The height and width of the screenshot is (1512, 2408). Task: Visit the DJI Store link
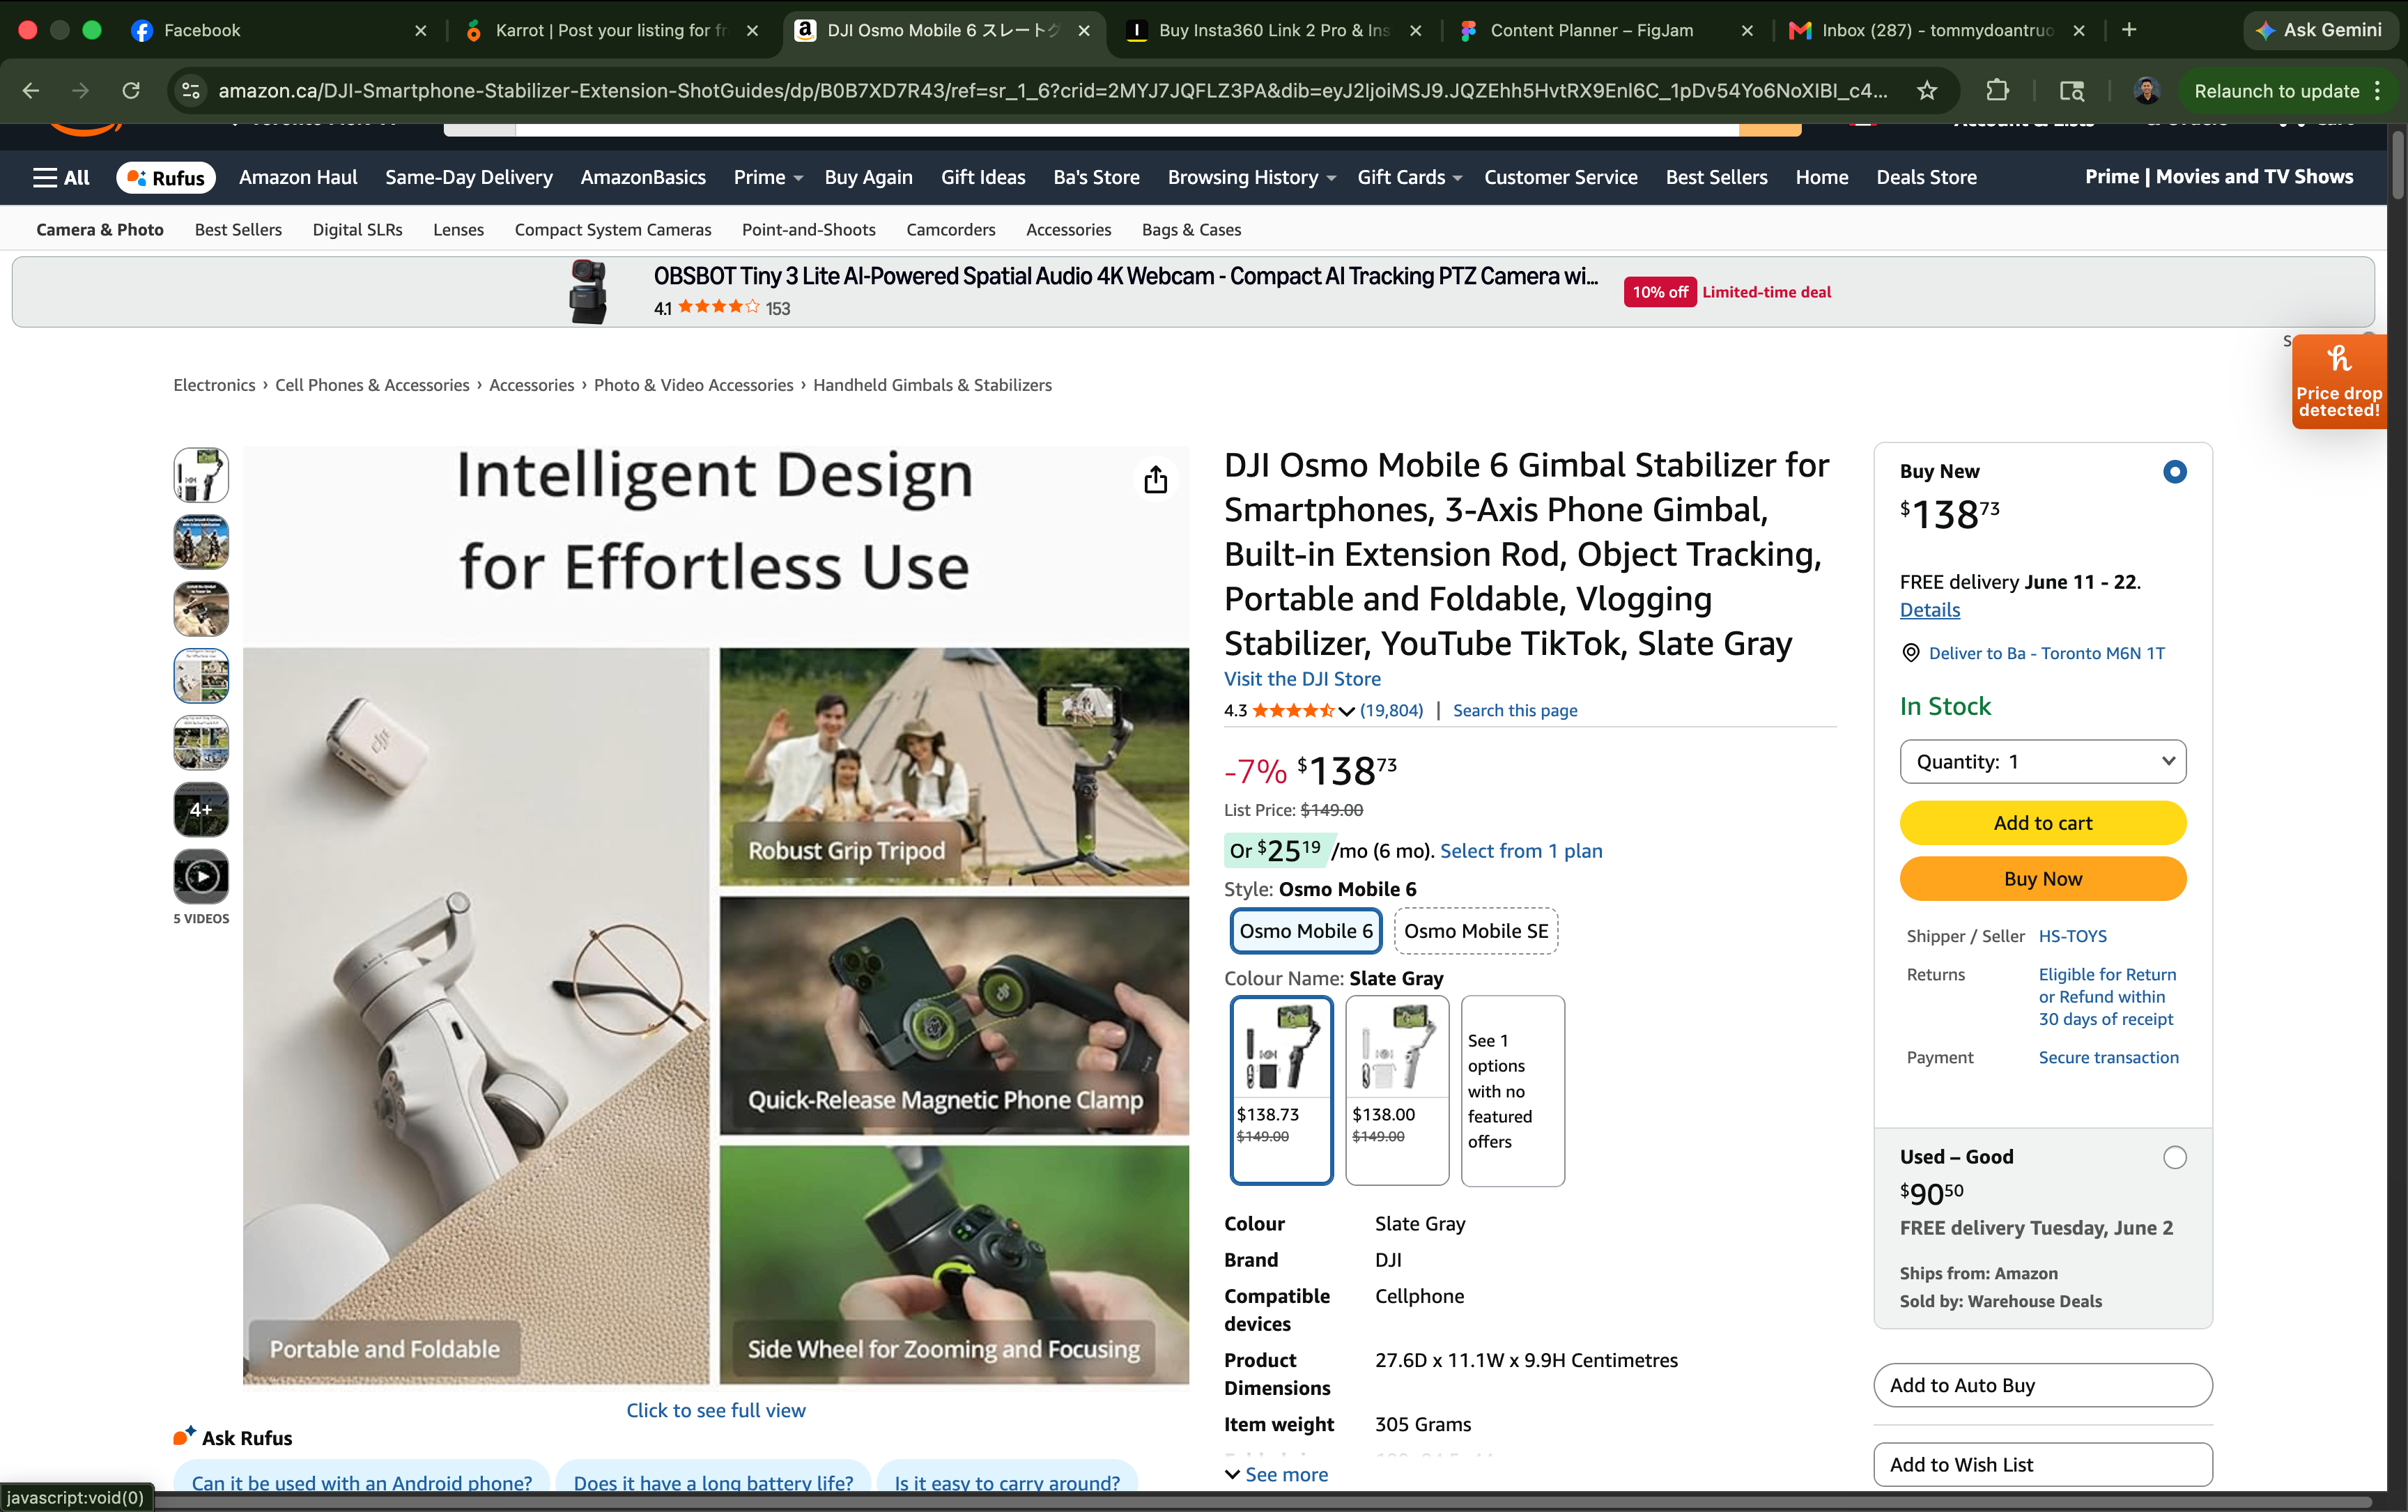1302,679
